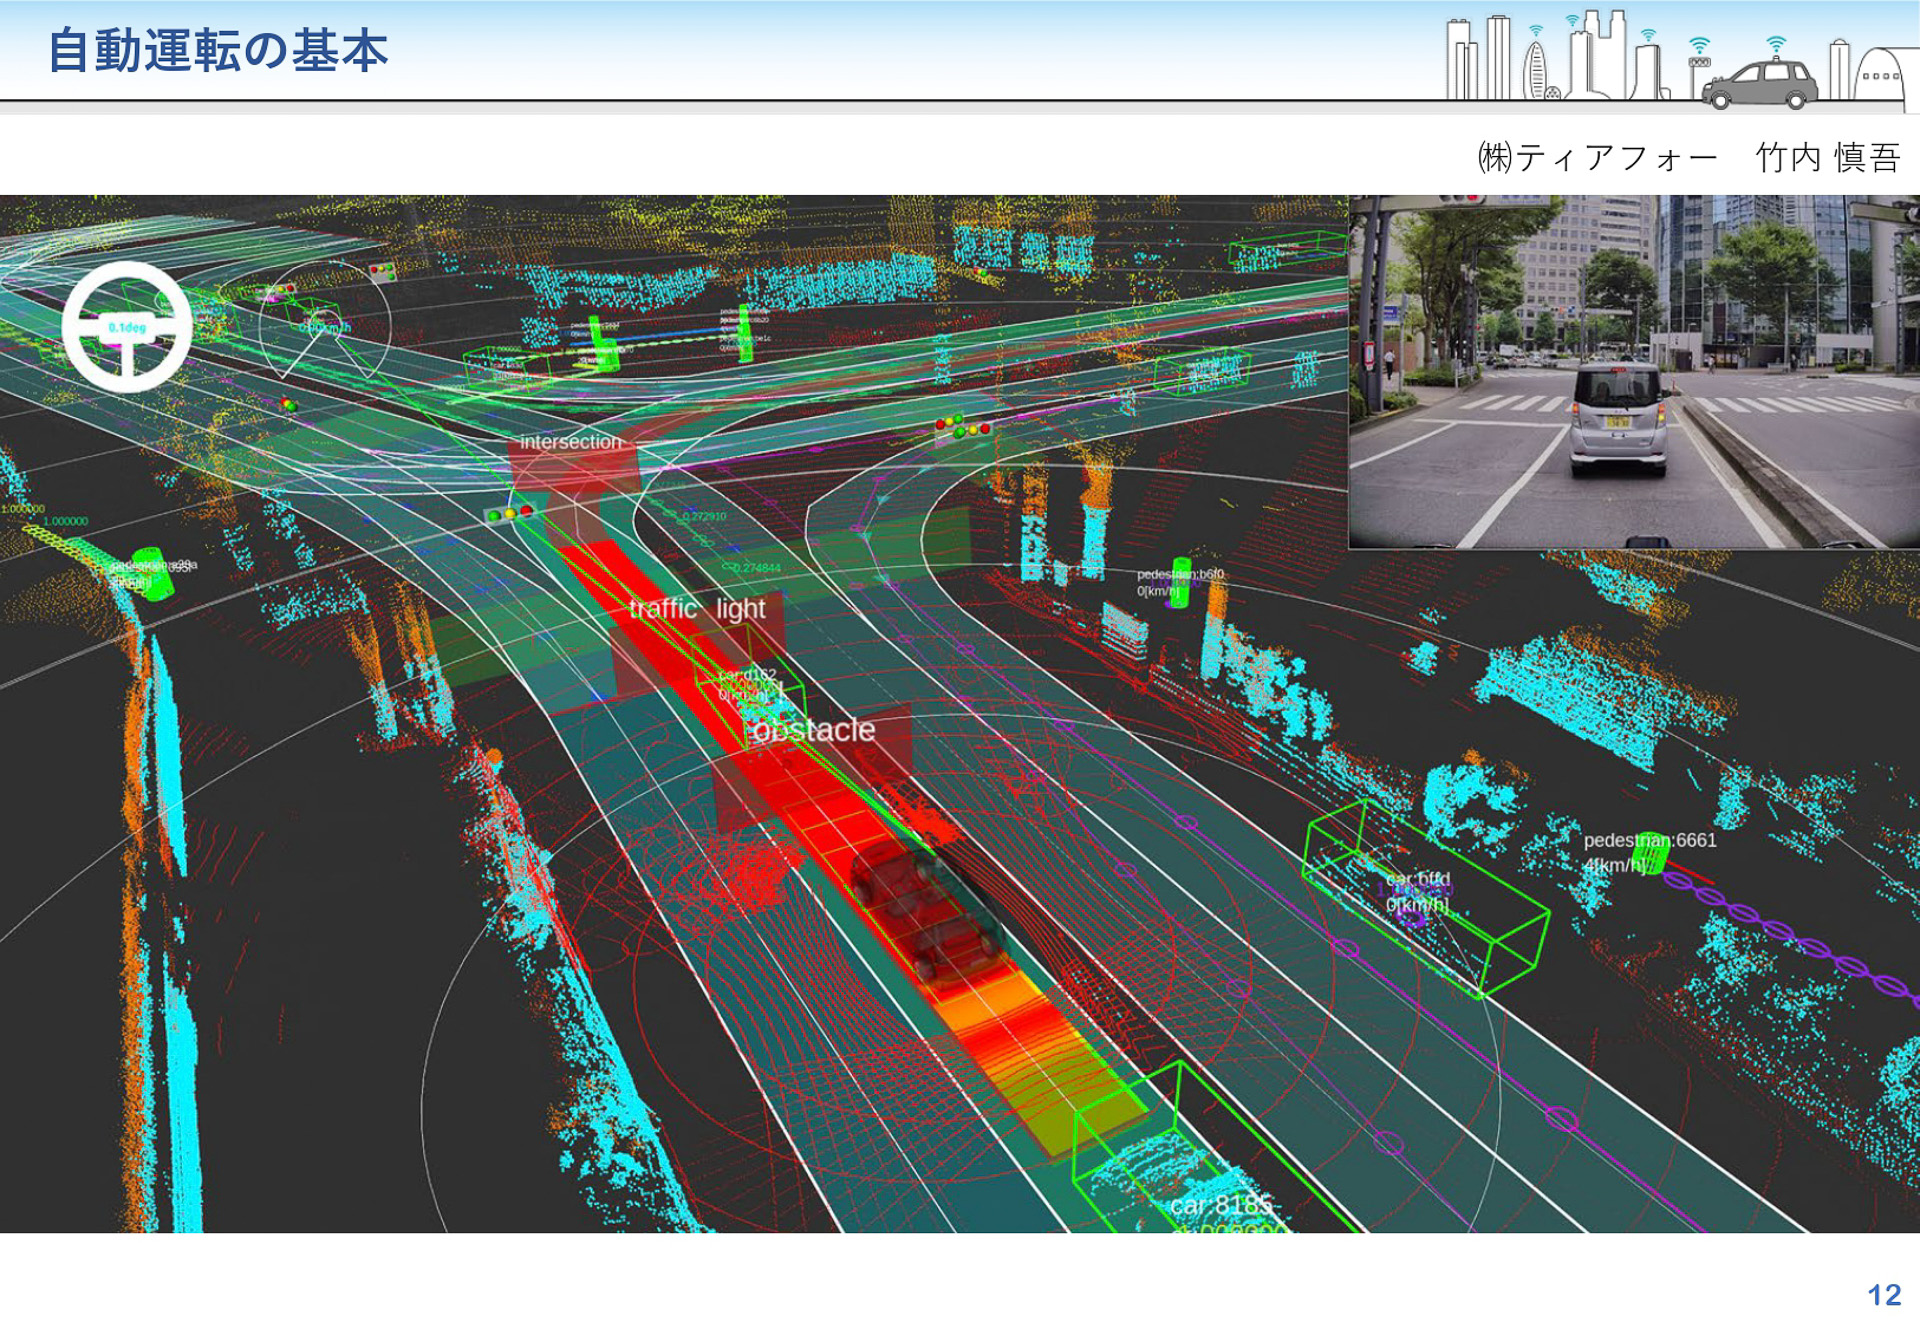This screenshot has height=1329, width=1920.
Task: Click the 'traffic light' label
Action: click(697, 609)
